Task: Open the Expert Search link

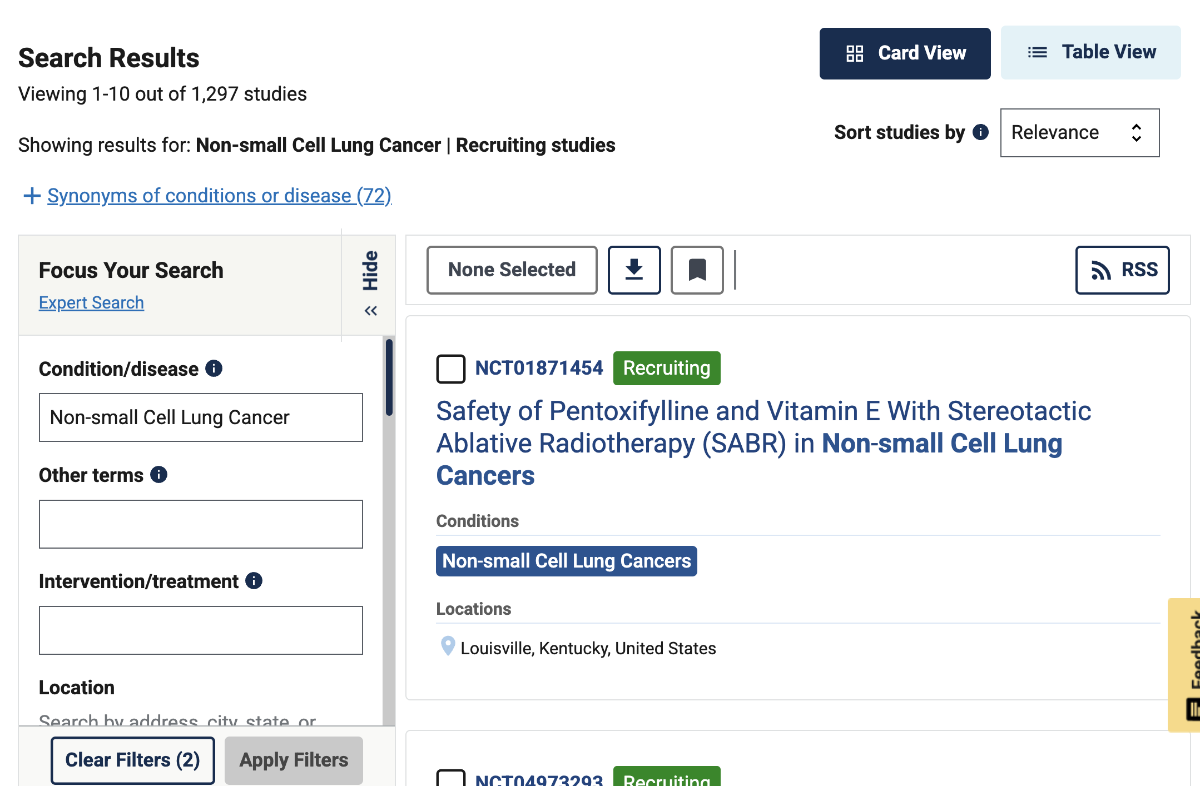Action: click(x=91, y=303)
